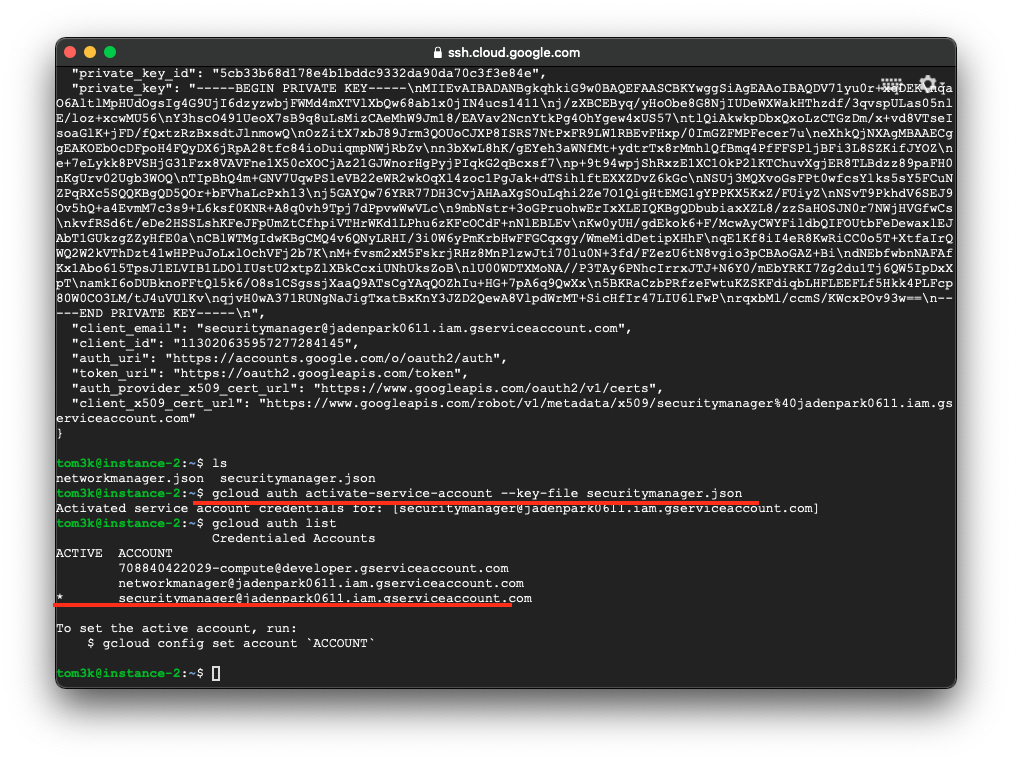Select the networkmanager@jadenpark0611 account row

click(x=321, y=583)
